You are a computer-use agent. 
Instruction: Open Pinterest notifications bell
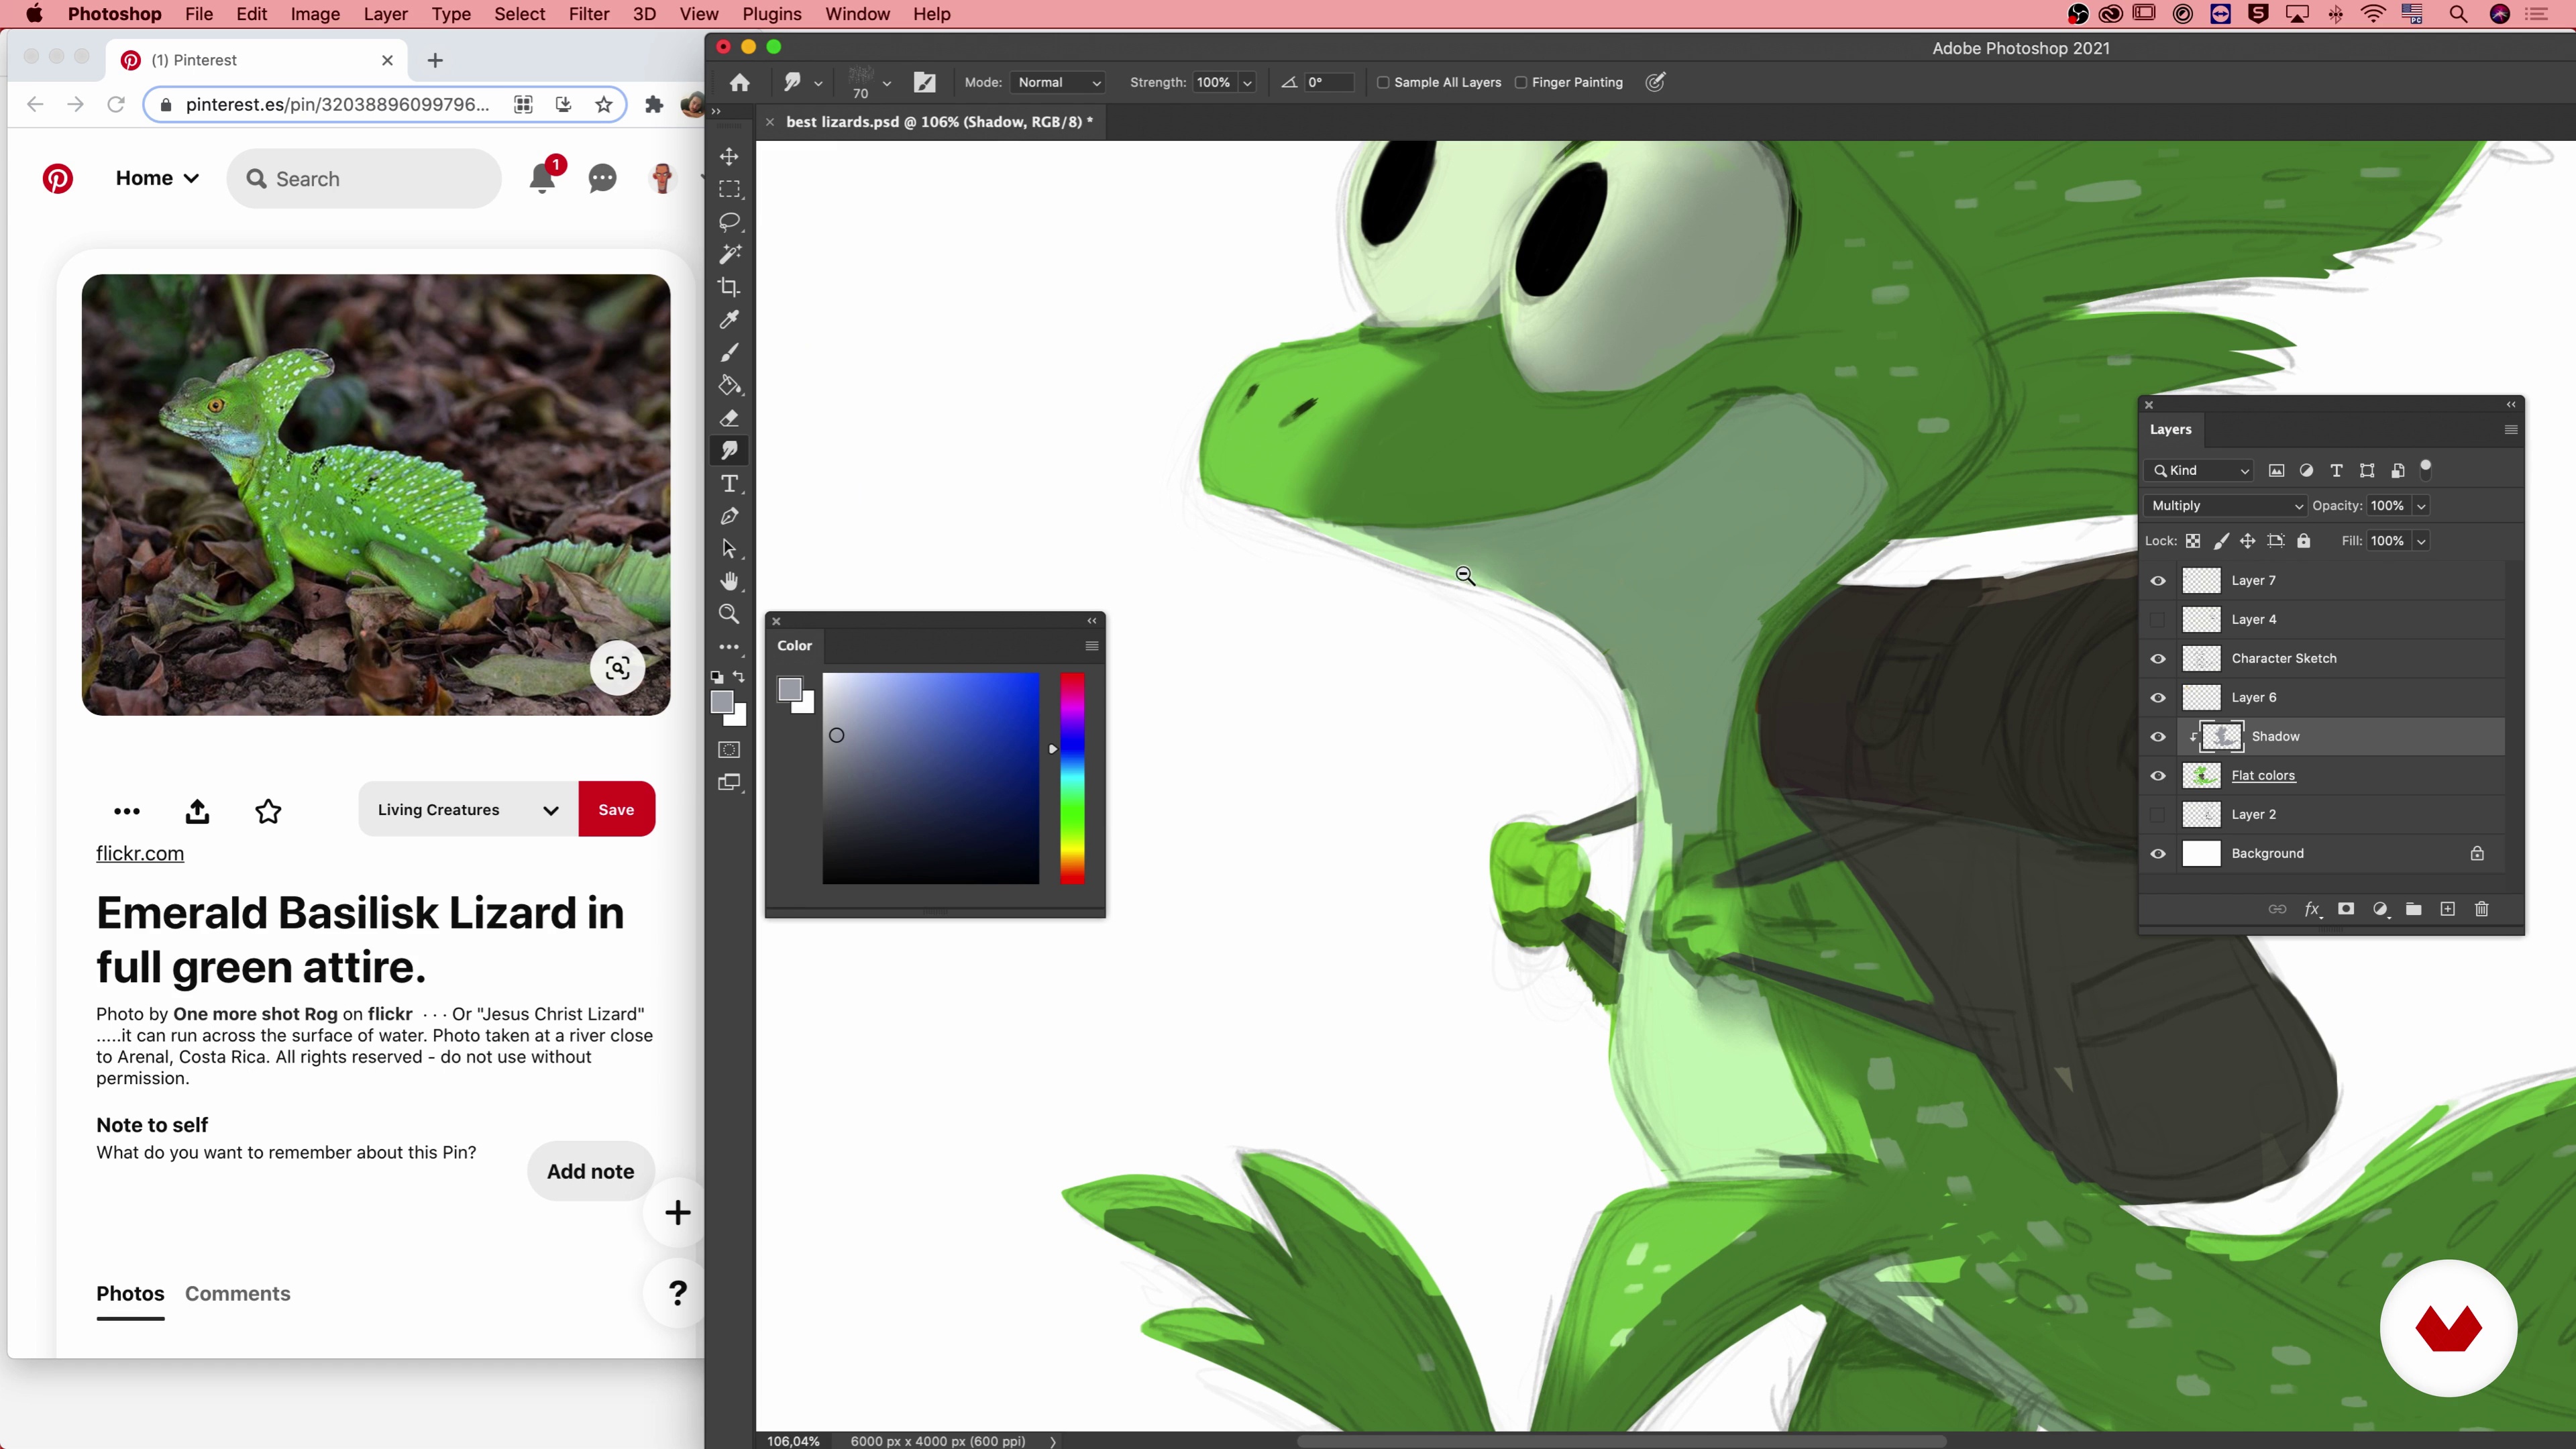pyautogui.click(x=542, y=178)
